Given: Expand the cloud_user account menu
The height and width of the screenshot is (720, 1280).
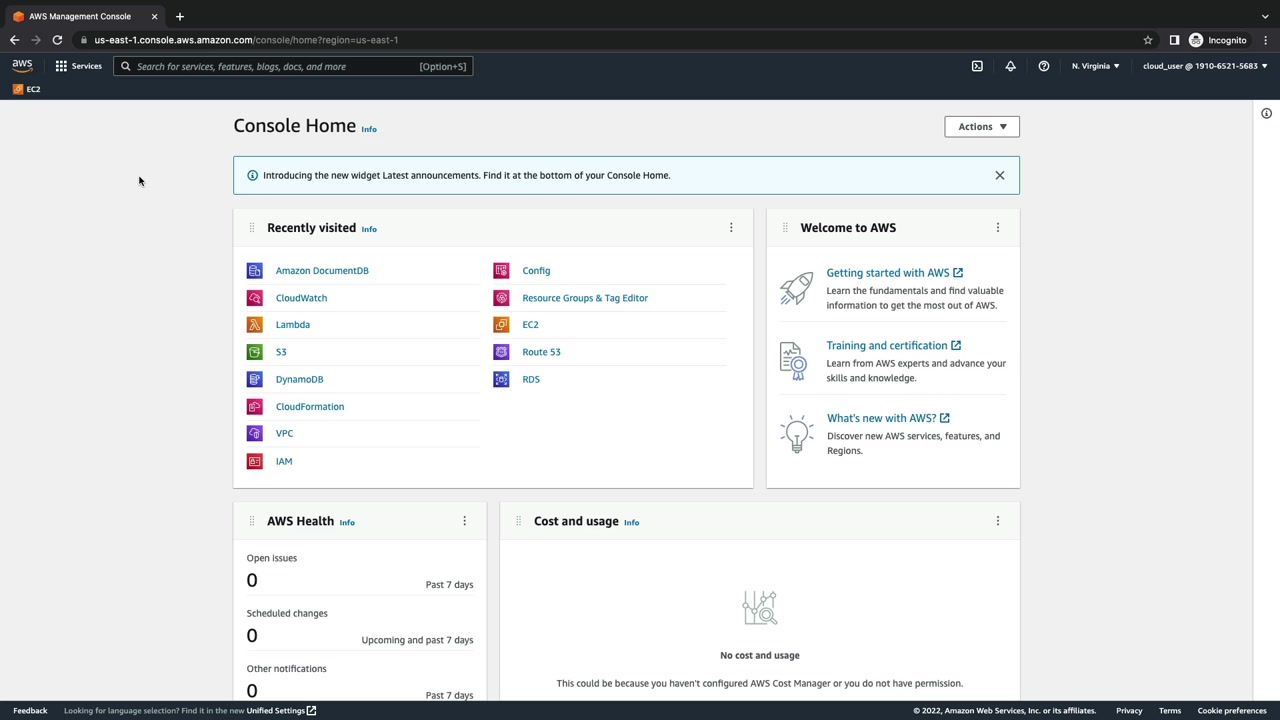Looking at the screenshot, I should [1204, 66].
